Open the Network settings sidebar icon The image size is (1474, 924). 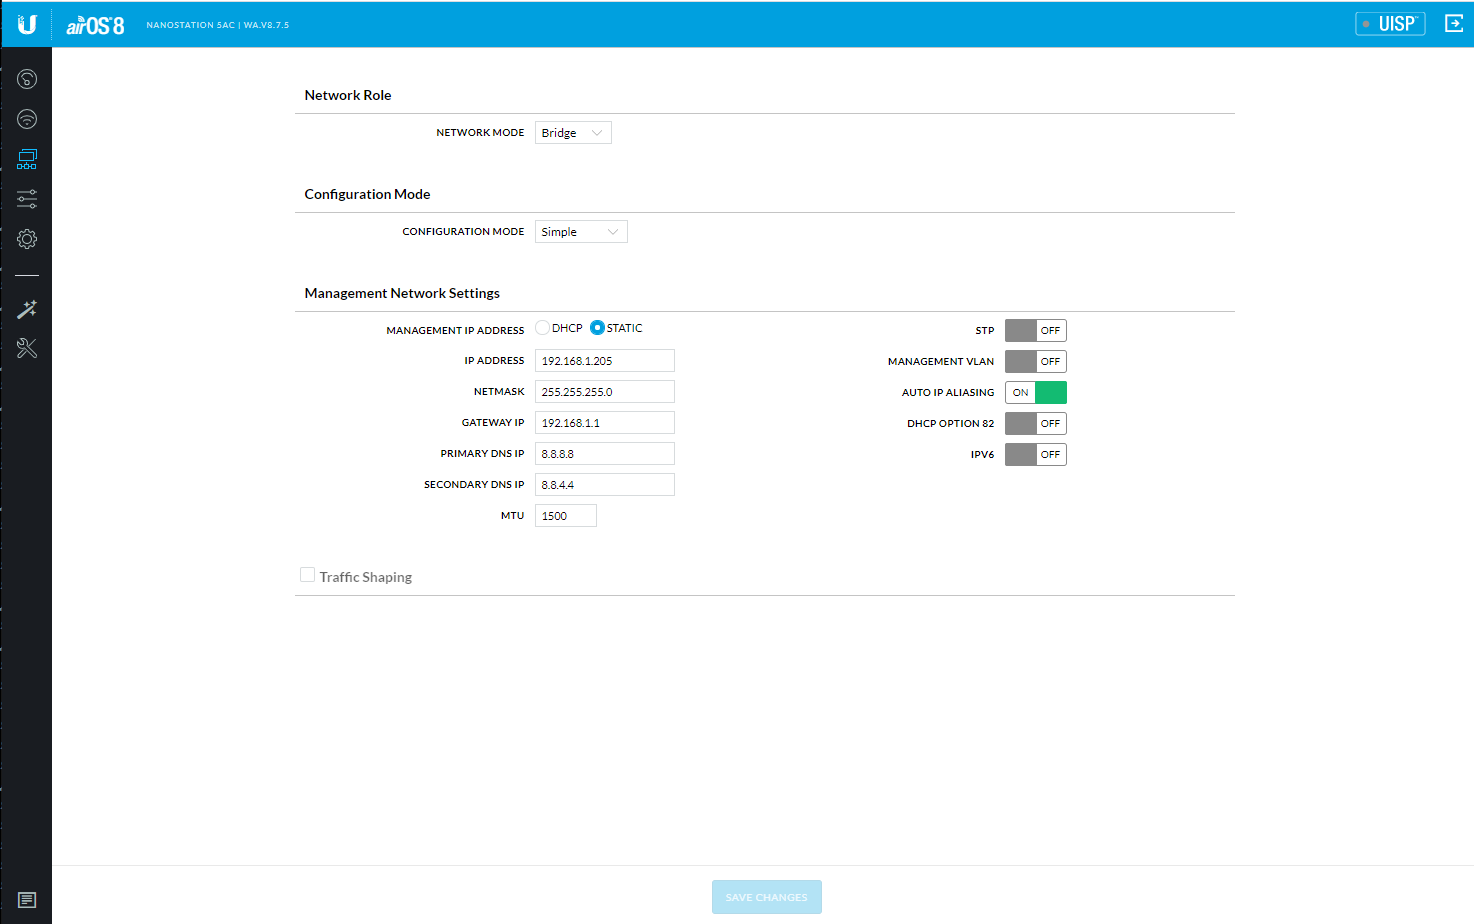(27, 159)
